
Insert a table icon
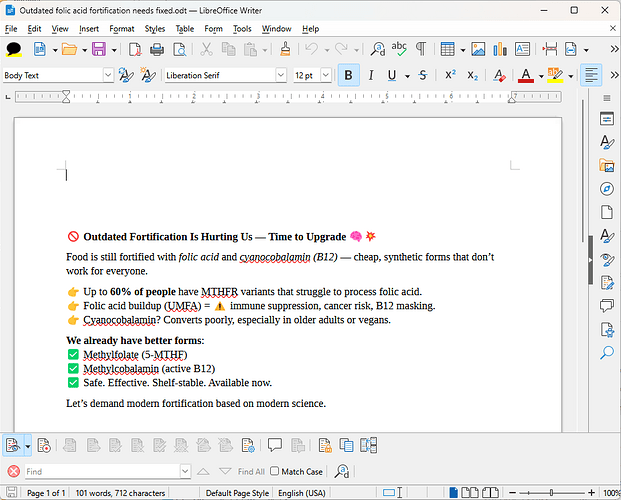pos(448,50)
